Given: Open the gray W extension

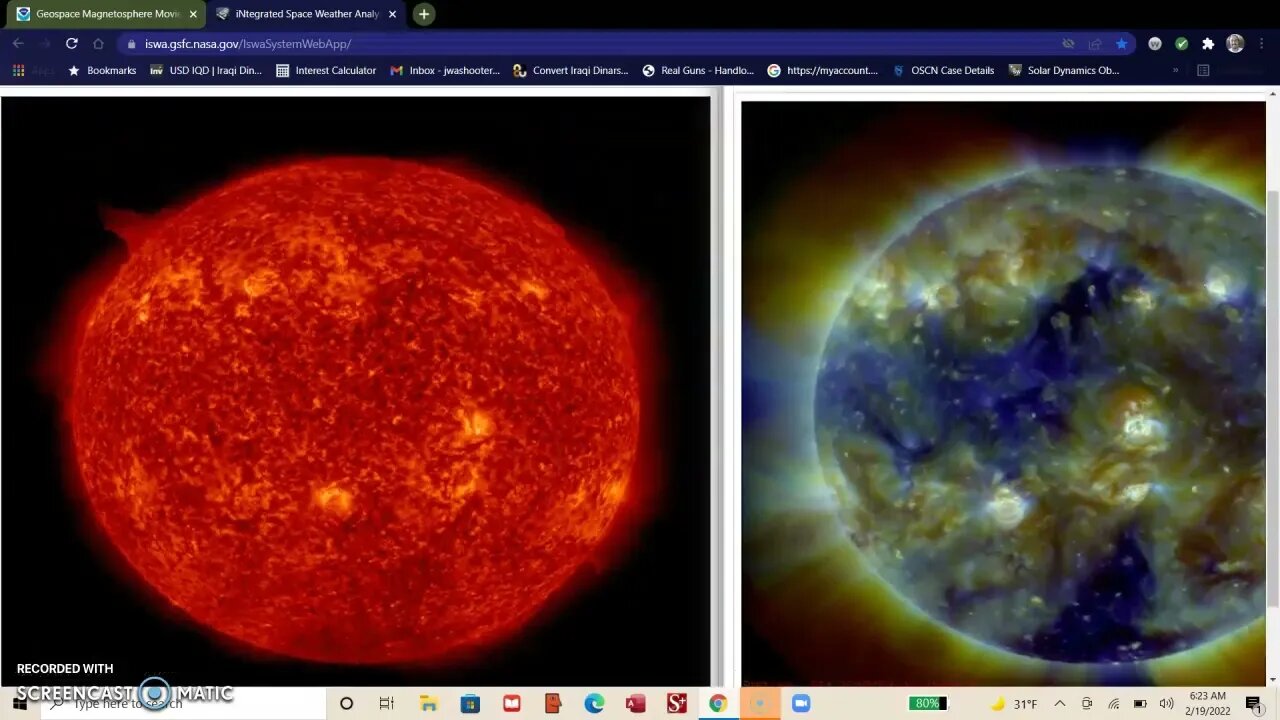Looking at the screenshot, I should 1155,44.
